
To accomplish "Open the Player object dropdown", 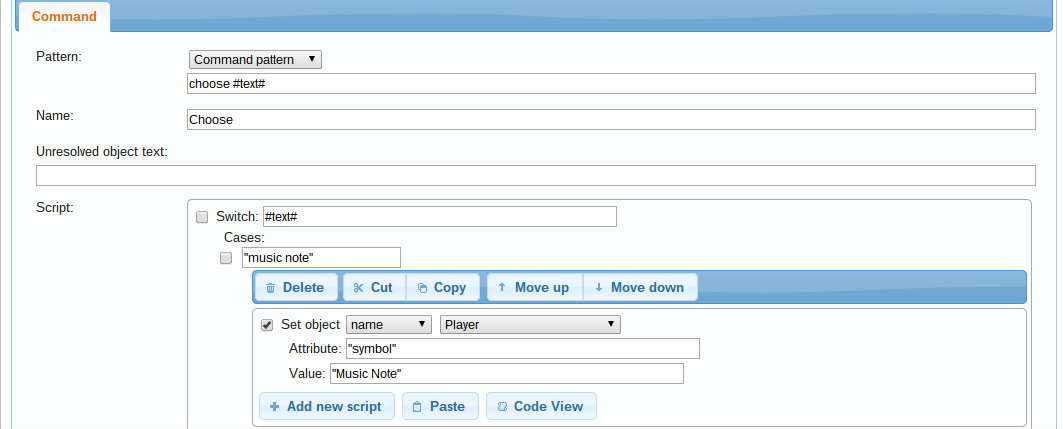I will (x=530, y=325).
